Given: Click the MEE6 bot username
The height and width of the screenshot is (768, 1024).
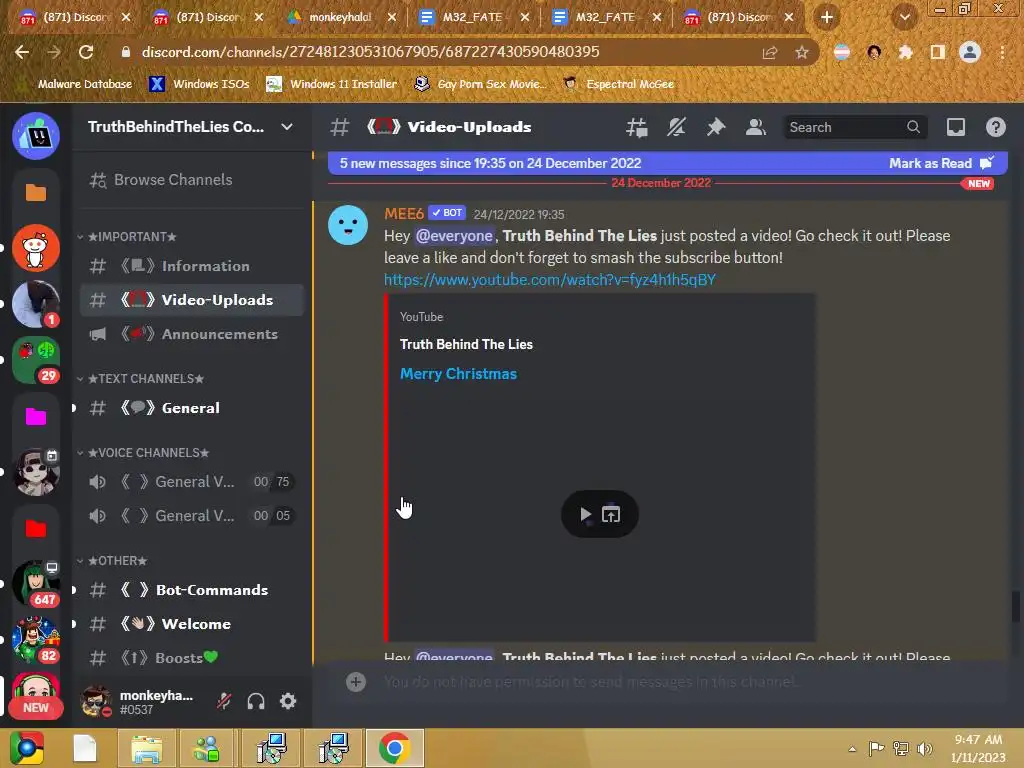Looking at the screenshot, I should click(404, 214).
